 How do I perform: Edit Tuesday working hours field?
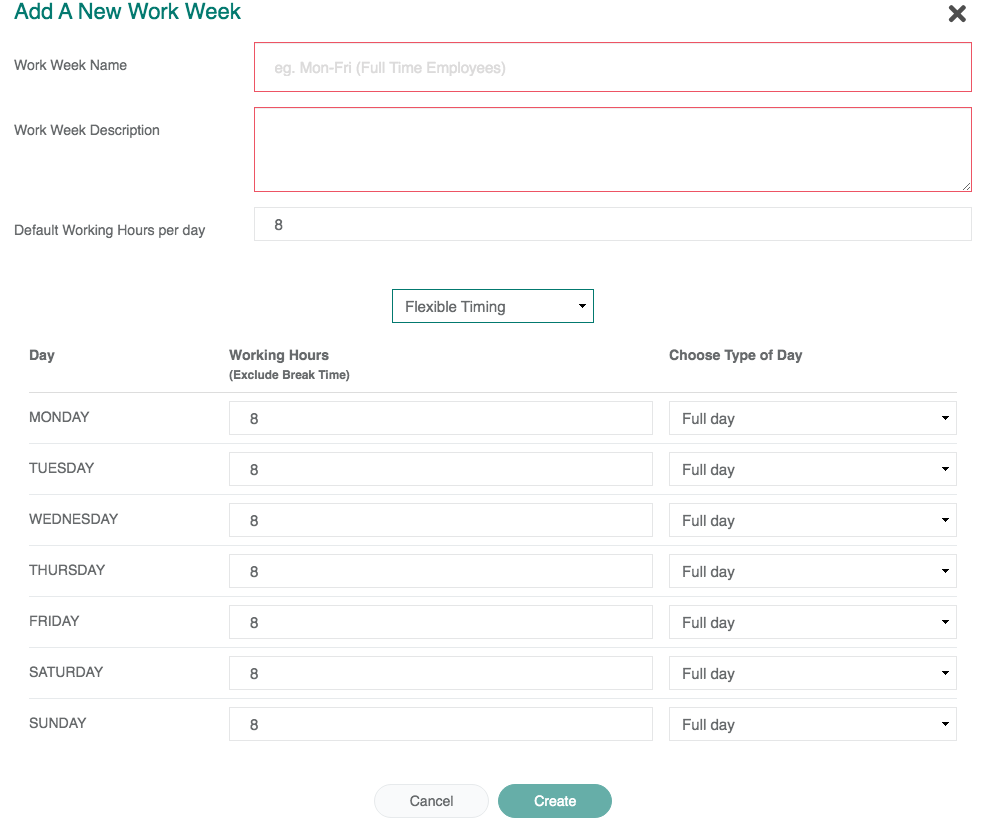tap(440, 469)
